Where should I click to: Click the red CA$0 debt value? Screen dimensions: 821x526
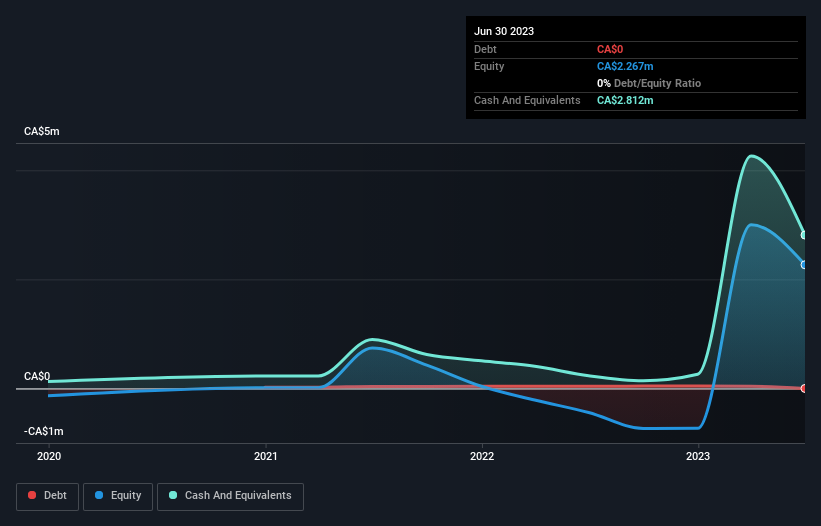pyautogui.click(x=610, y=49)
